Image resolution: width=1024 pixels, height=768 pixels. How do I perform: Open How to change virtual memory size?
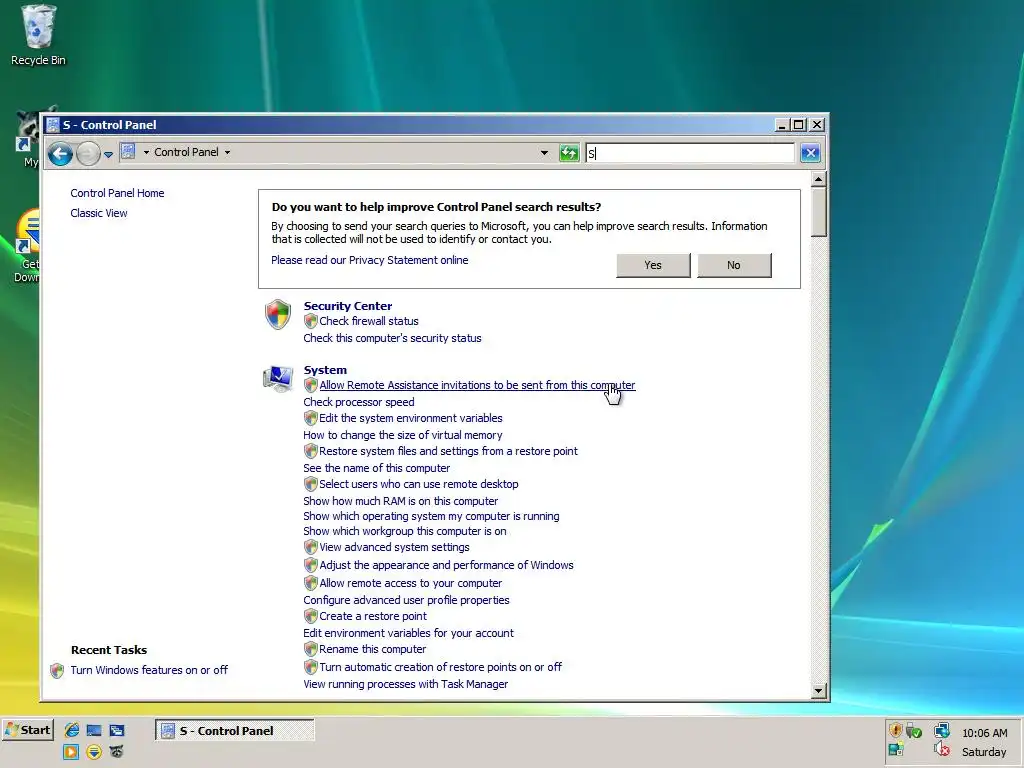pos(403,435)
